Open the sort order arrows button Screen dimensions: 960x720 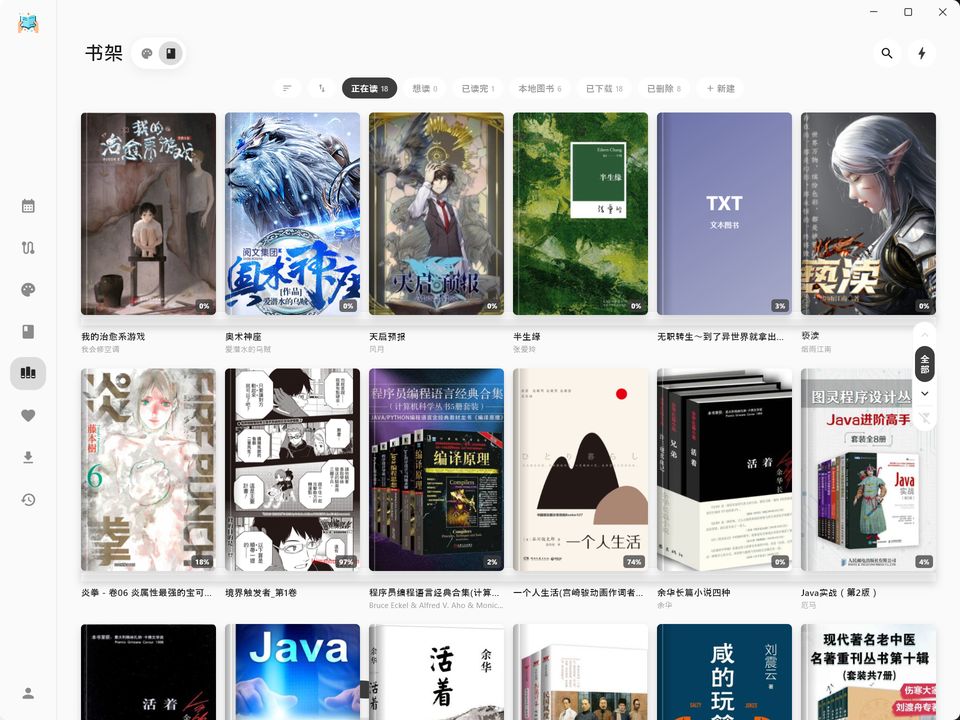(322, 88)
